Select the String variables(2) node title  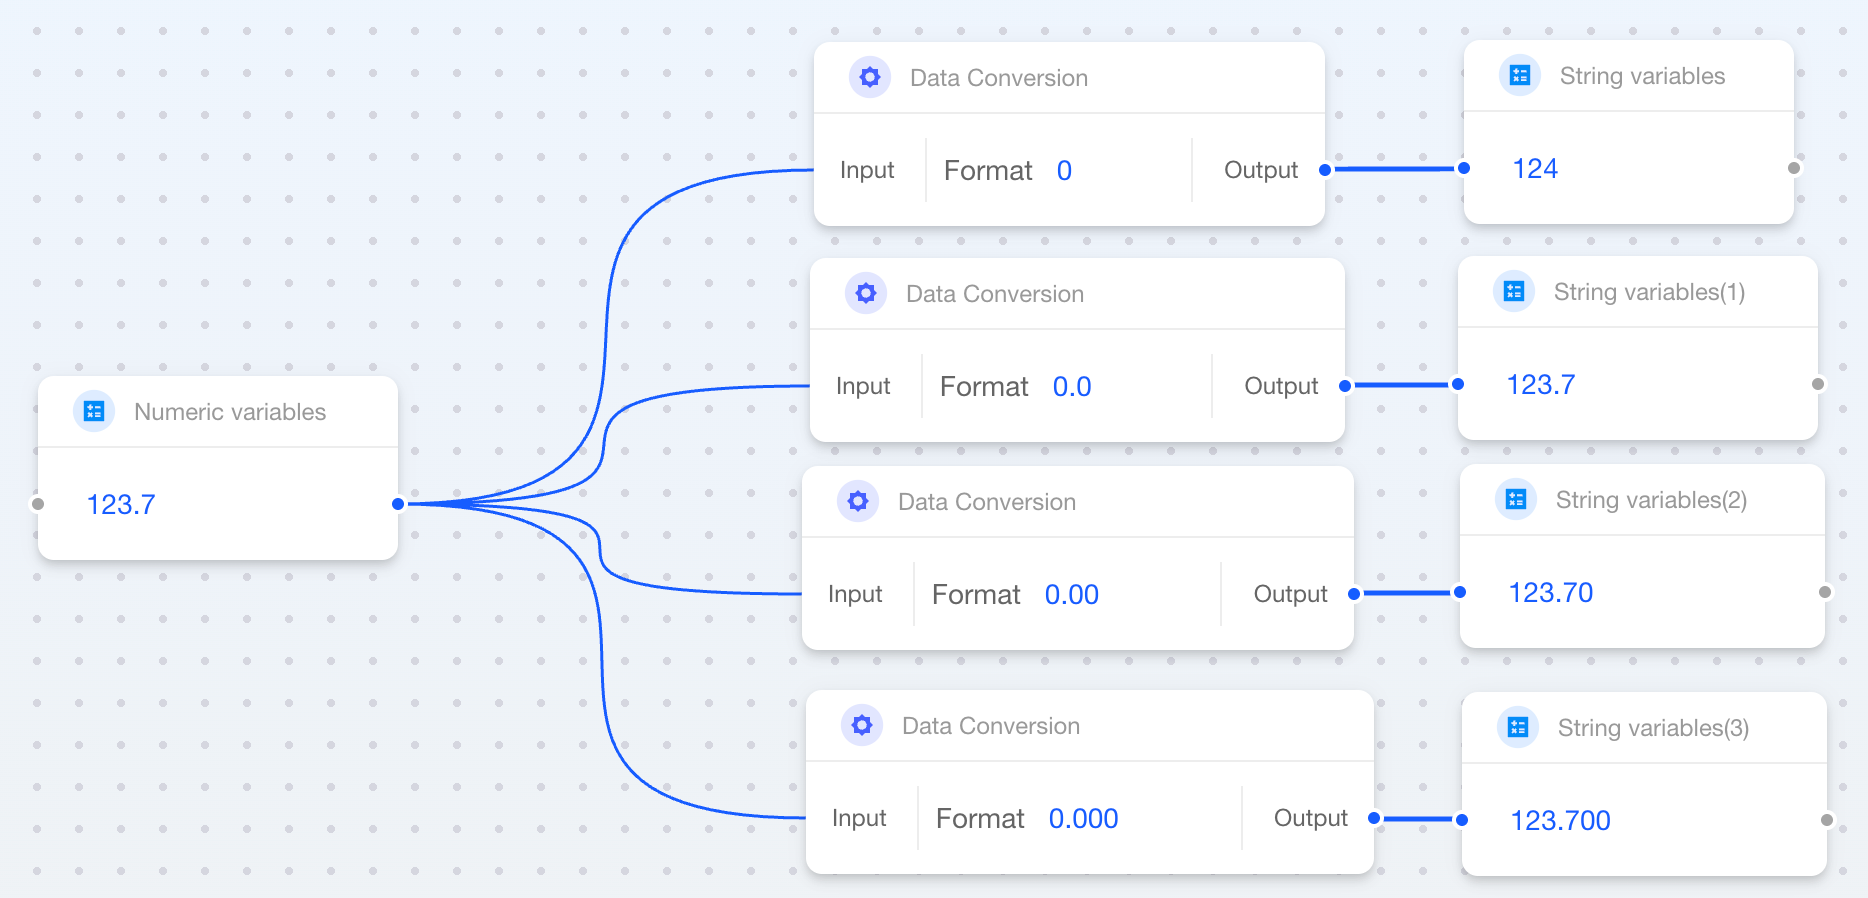click(1650, 500)
